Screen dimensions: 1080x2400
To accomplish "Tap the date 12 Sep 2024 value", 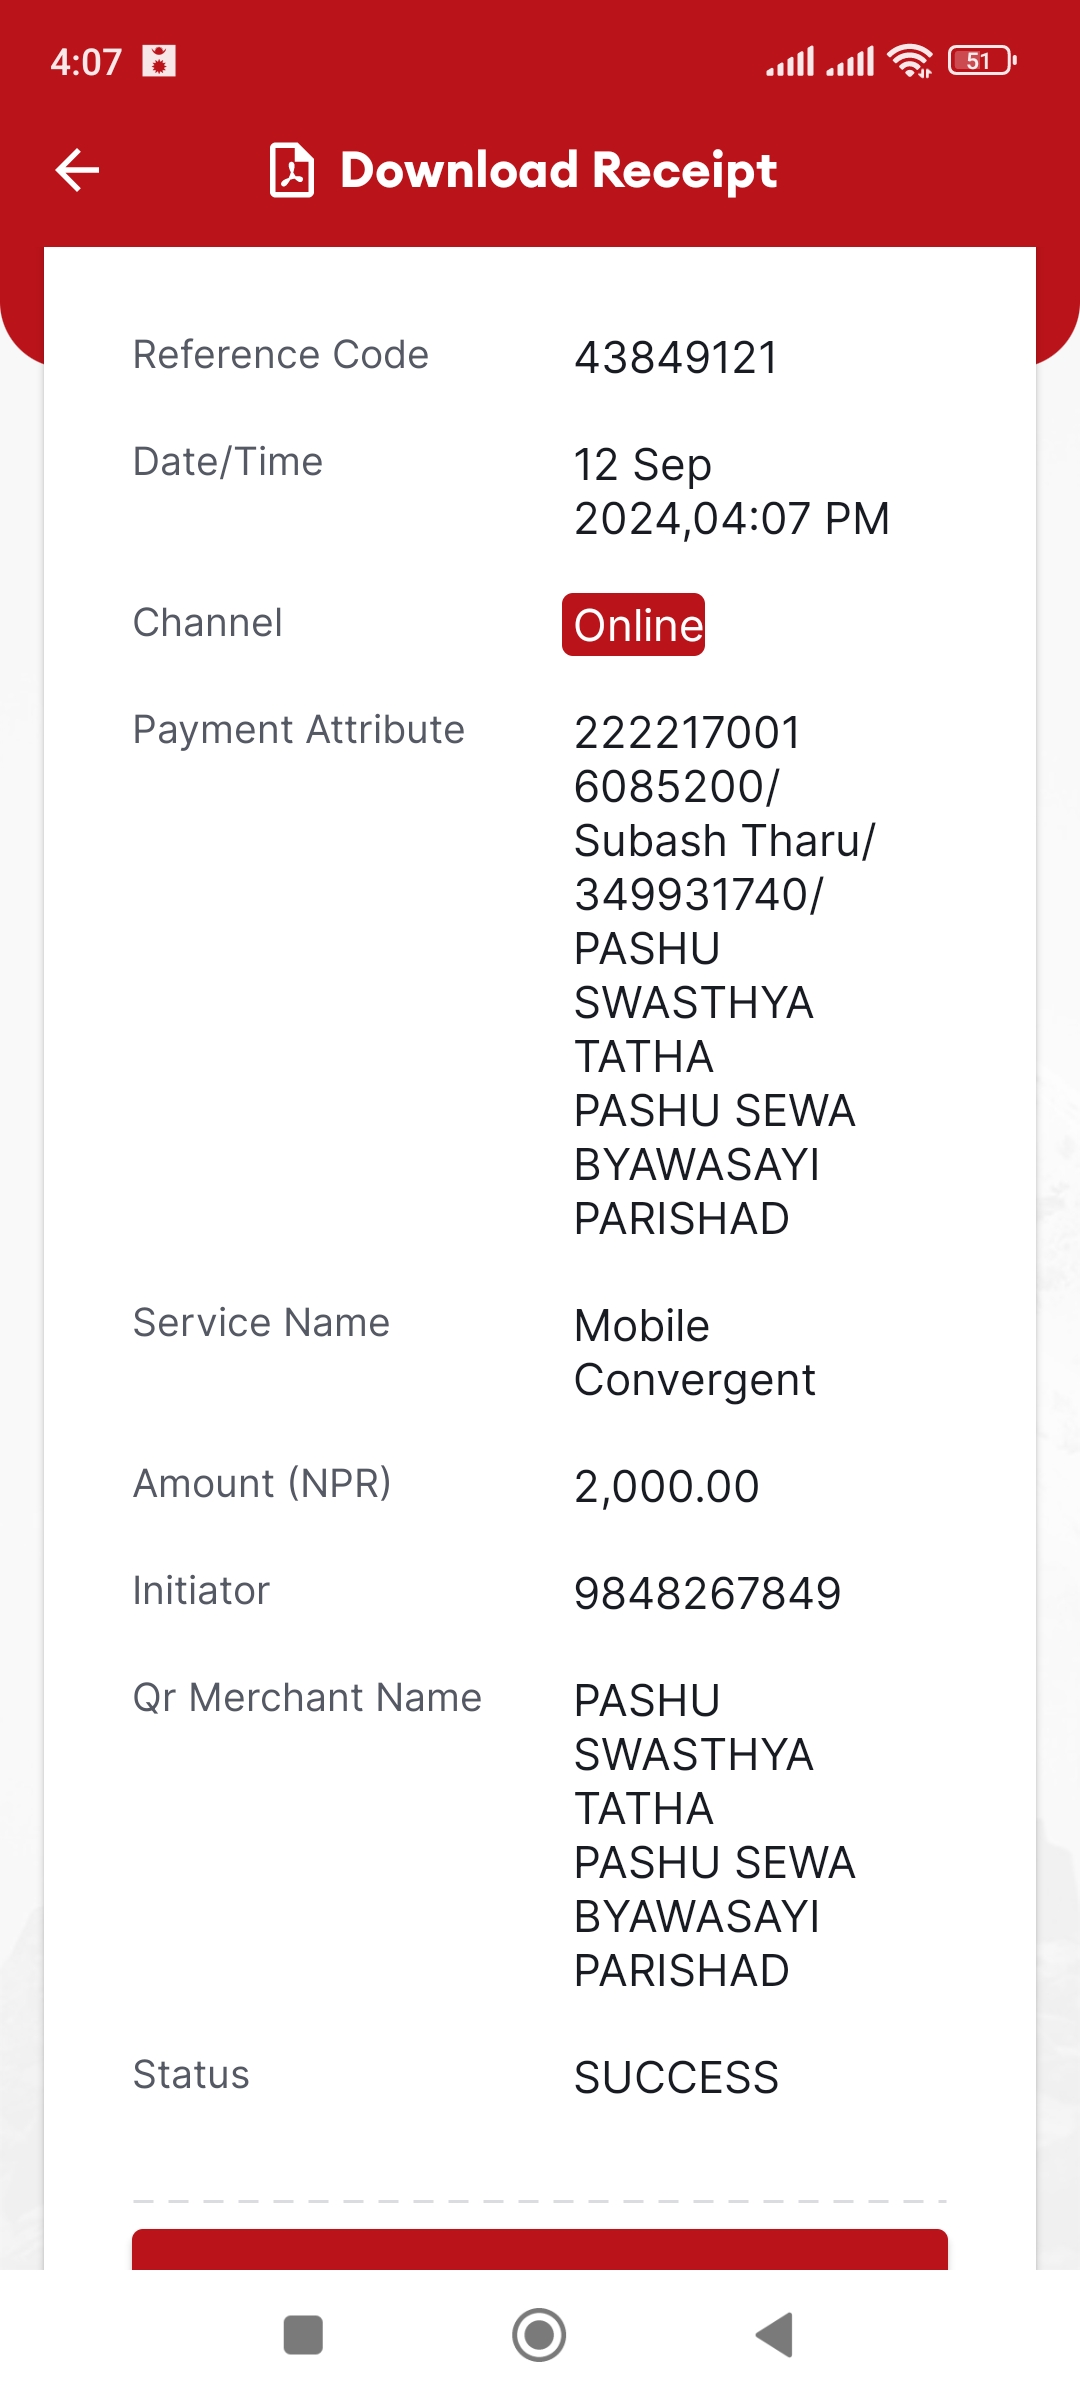I will 731,491.
